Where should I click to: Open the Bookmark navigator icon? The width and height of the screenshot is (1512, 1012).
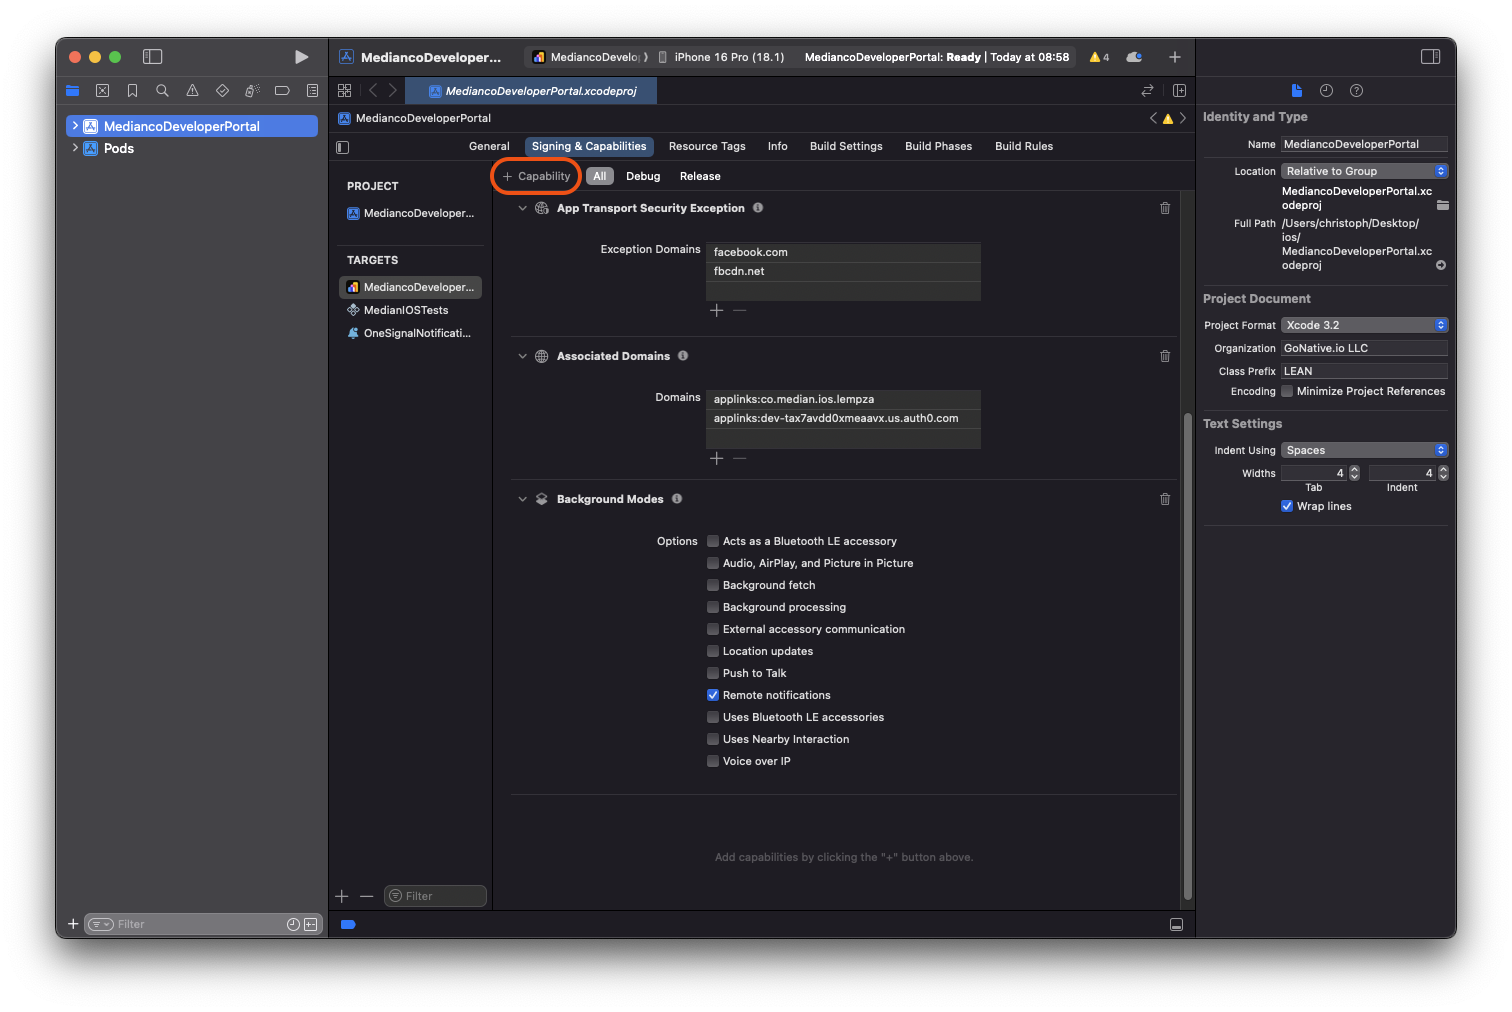click(132, 91)
